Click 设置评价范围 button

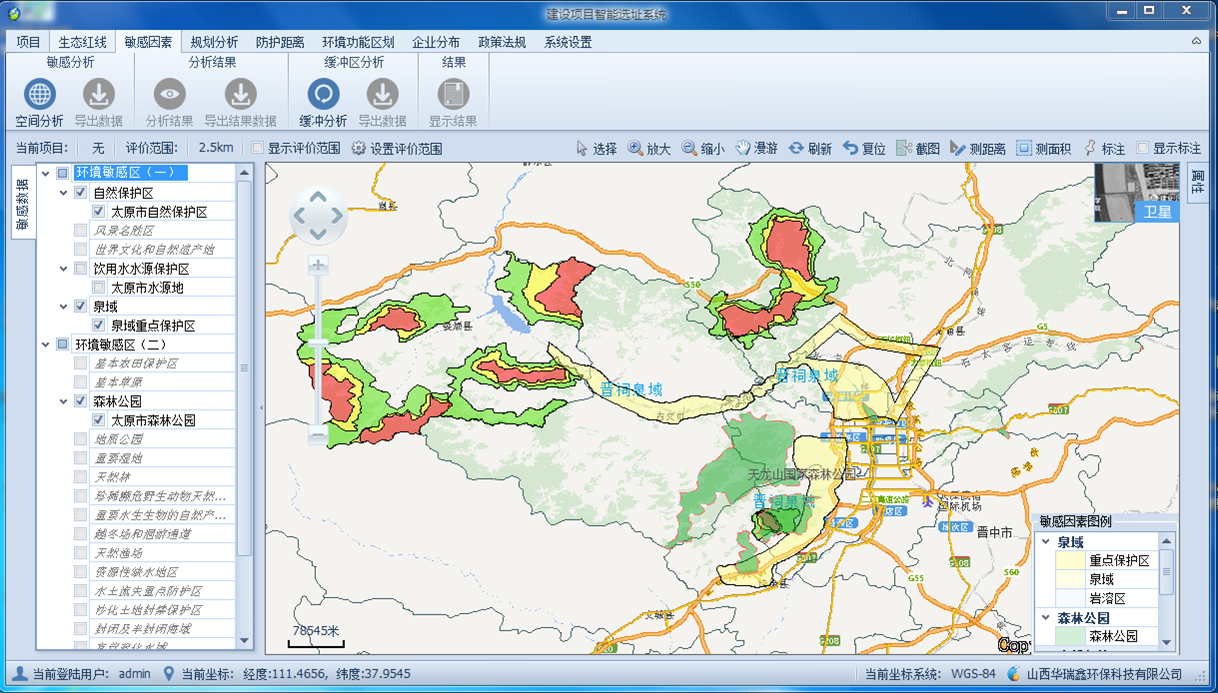[396, 148]
